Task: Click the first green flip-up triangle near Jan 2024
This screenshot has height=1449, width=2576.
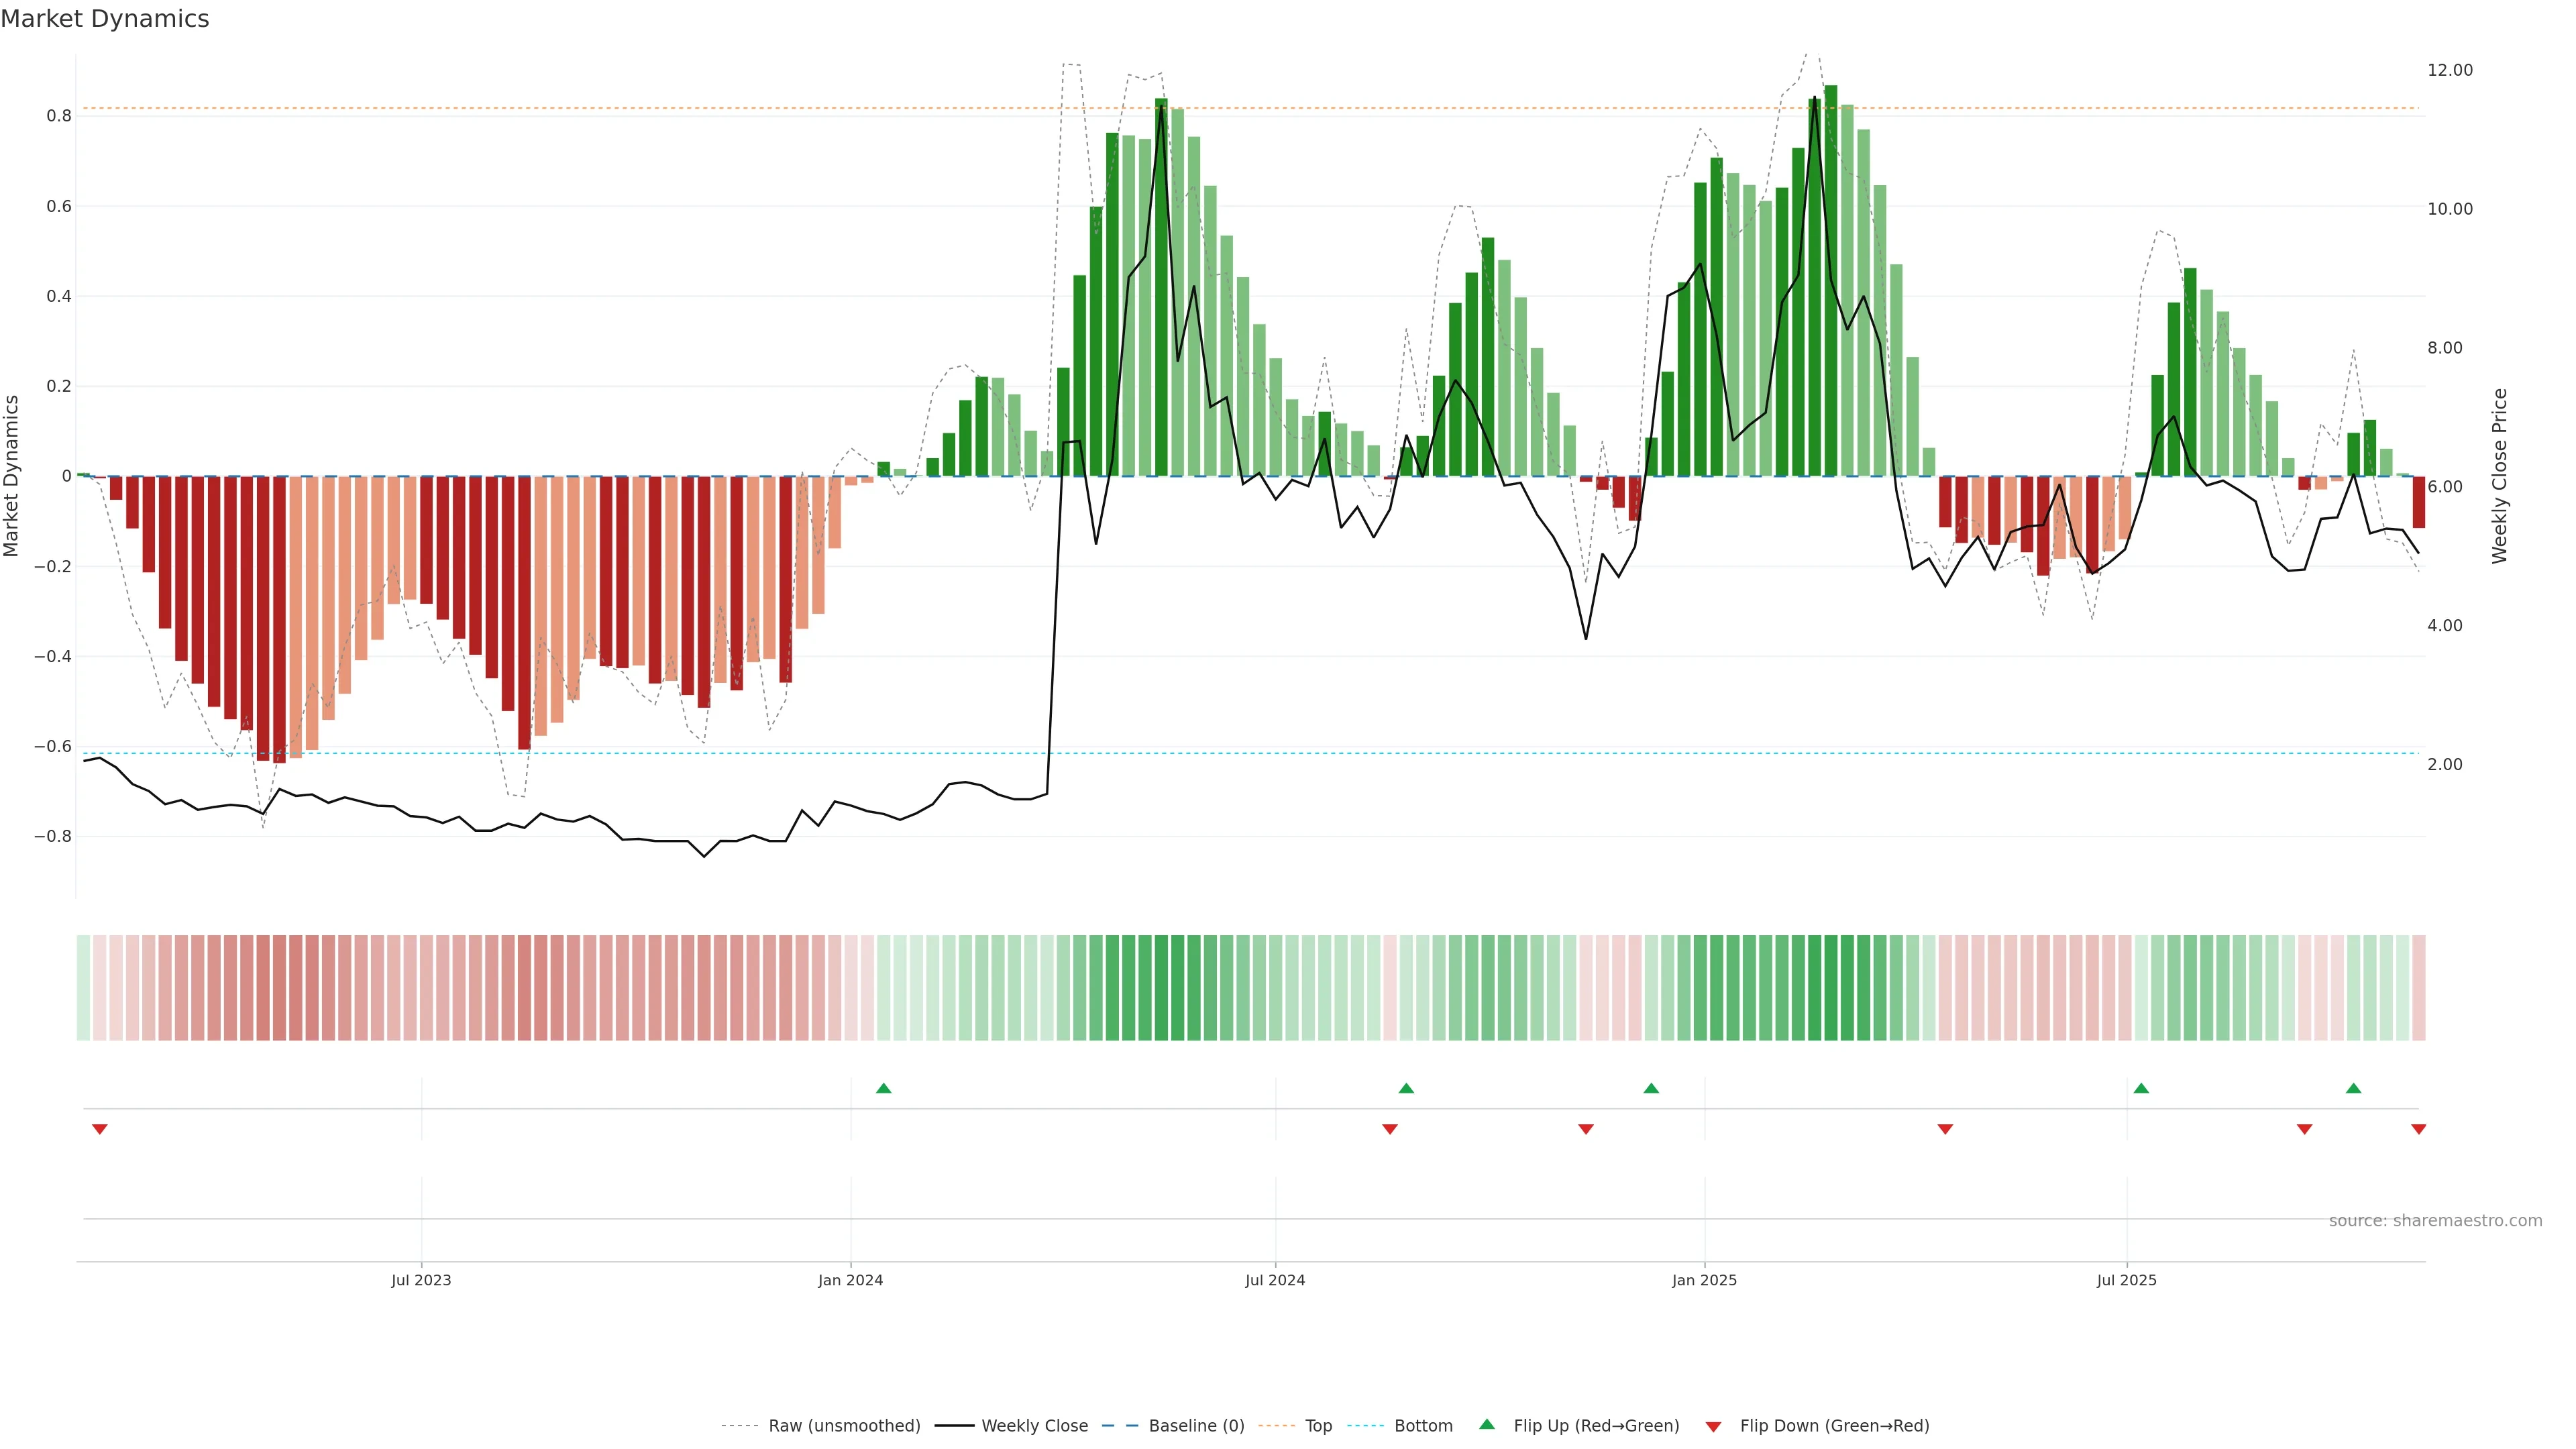Action: (883, 1088)
